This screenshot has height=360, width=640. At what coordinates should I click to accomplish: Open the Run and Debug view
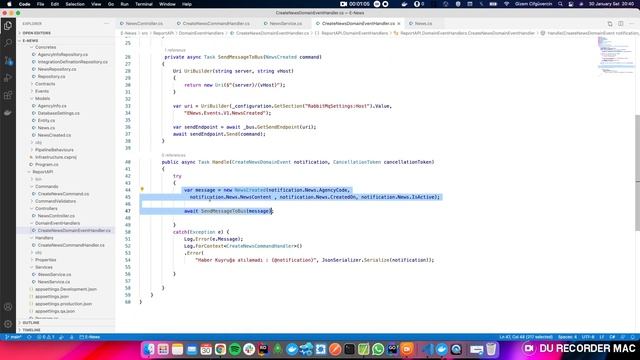pyautogui.click(x=8, y=78)
